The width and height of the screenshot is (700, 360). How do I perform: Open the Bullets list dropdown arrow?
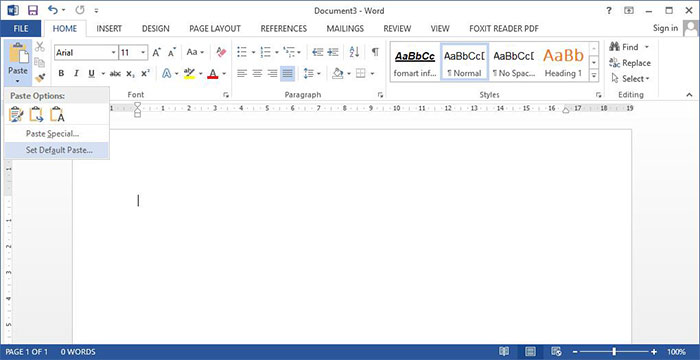254,53
